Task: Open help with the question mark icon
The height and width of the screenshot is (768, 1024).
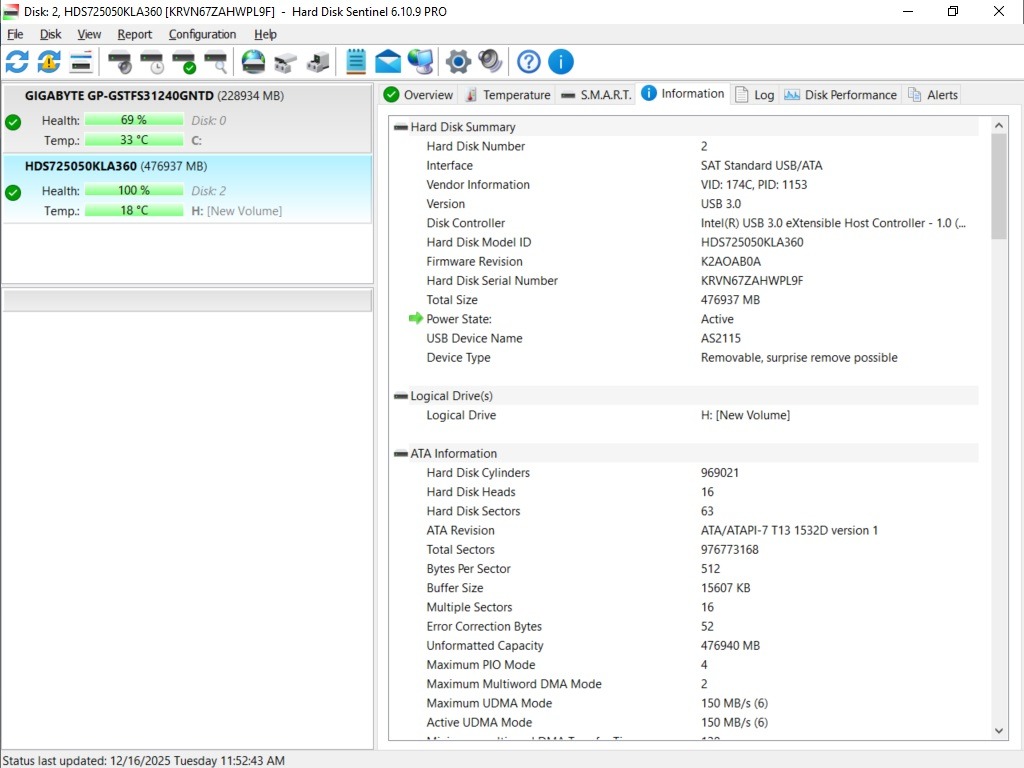Action: coord(529,62)
